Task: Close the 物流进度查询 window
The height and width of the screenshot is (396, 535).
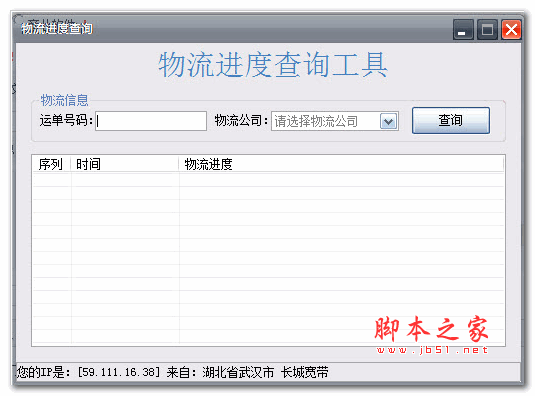Action: (x=511, y=30)
